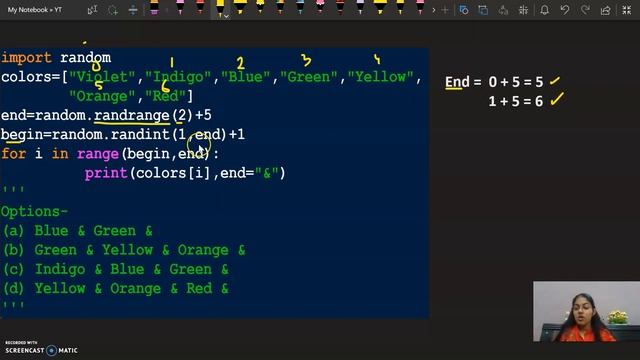The width and height of the screenshot is (640, 360).
Task: Click the print(colors[i],end="&") line
Action: coord(185,173)
